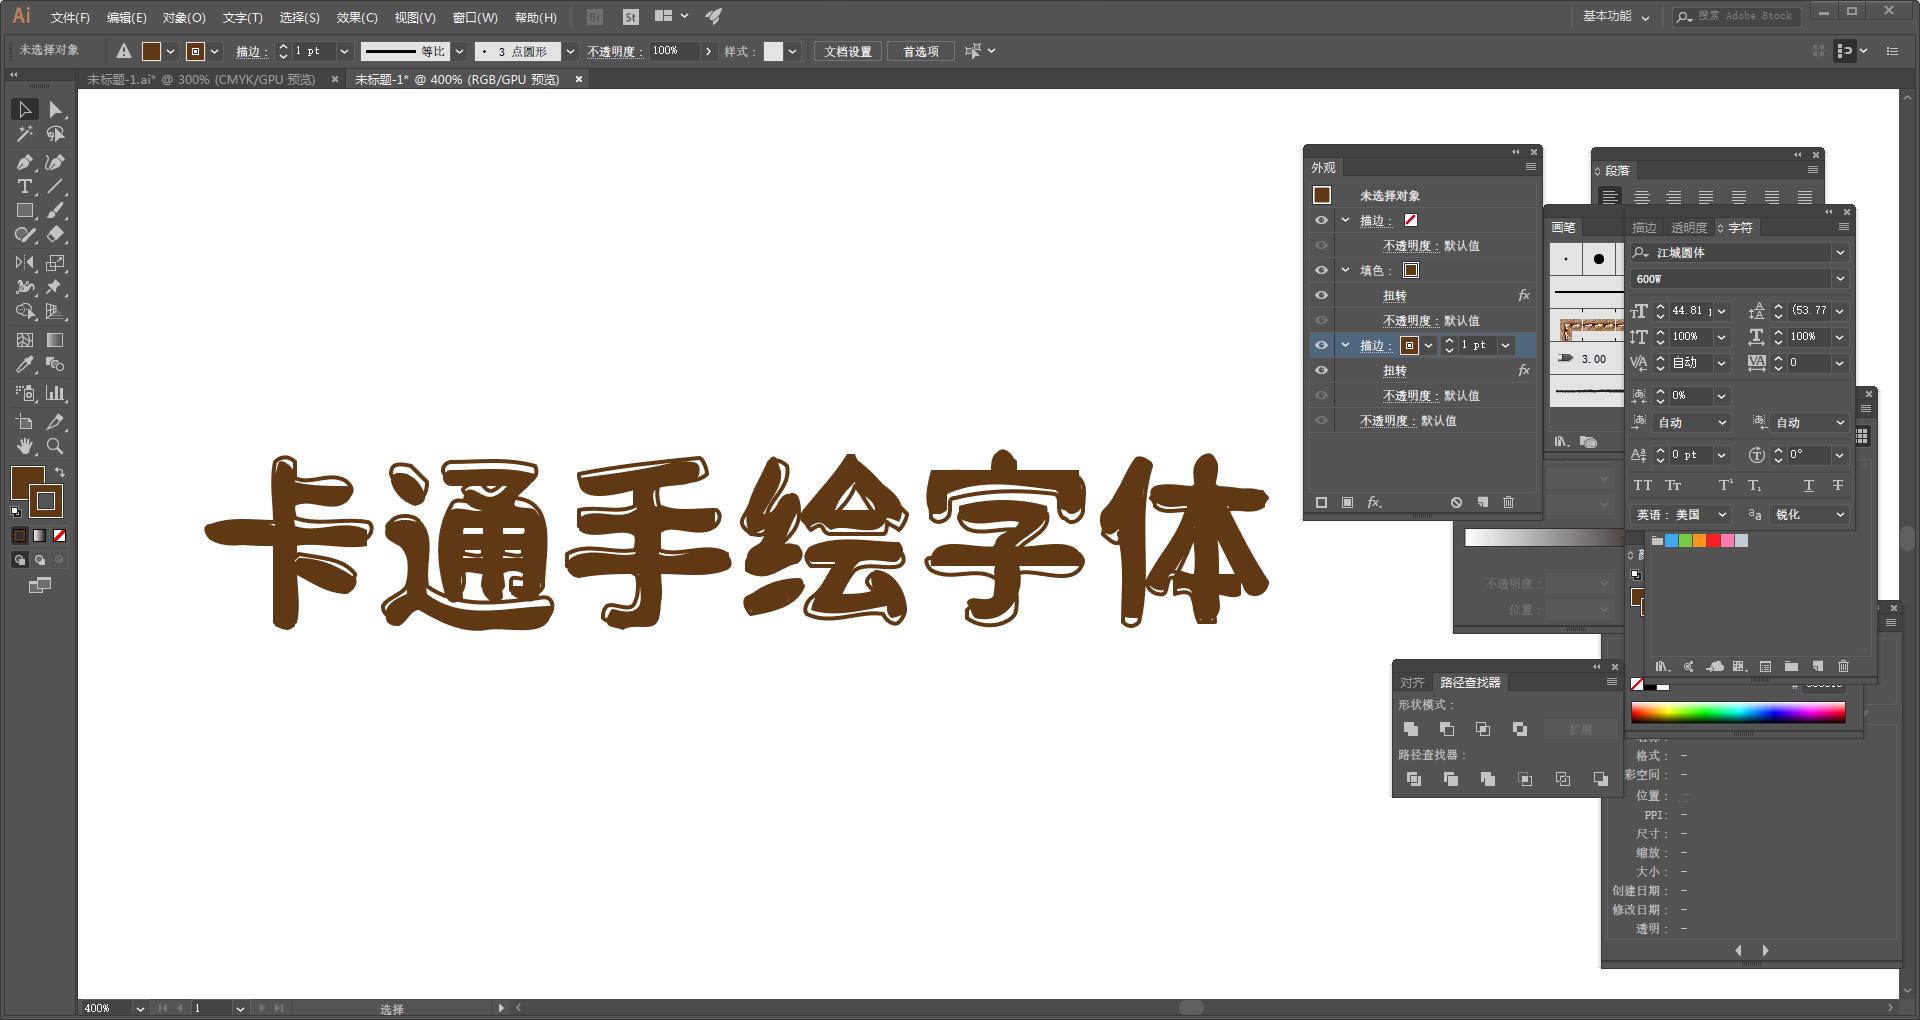Hide the top 描边 row in the 外观 panel
This screenshot has width=1920, height=1020.
(x=1322, y=220)
